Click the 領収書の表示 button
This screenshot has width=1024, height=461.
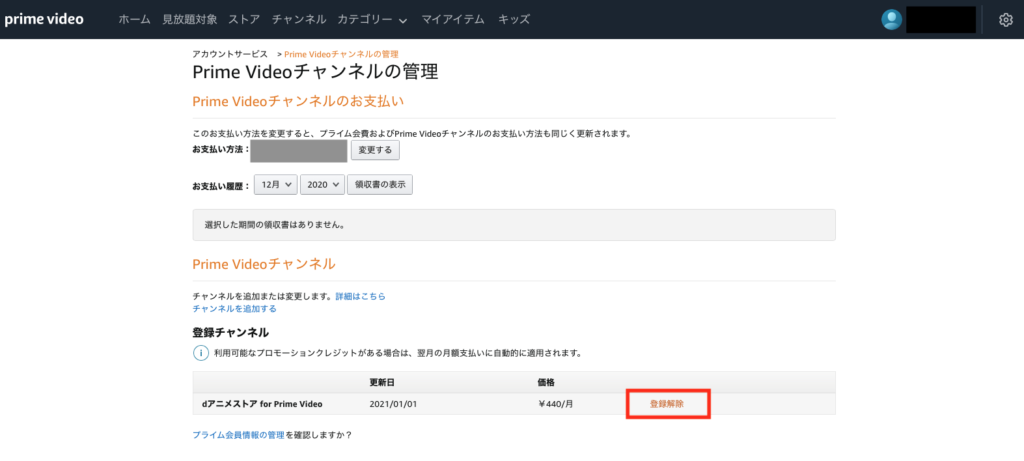pos(380,185)
